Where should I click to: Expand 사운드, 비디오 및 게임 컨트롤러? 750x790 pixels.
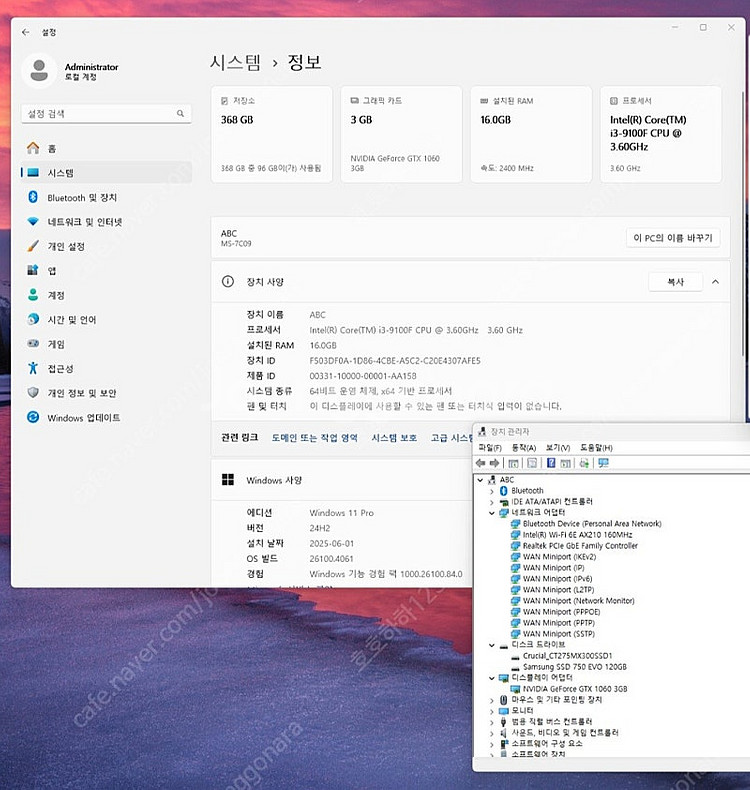[492, 733]
